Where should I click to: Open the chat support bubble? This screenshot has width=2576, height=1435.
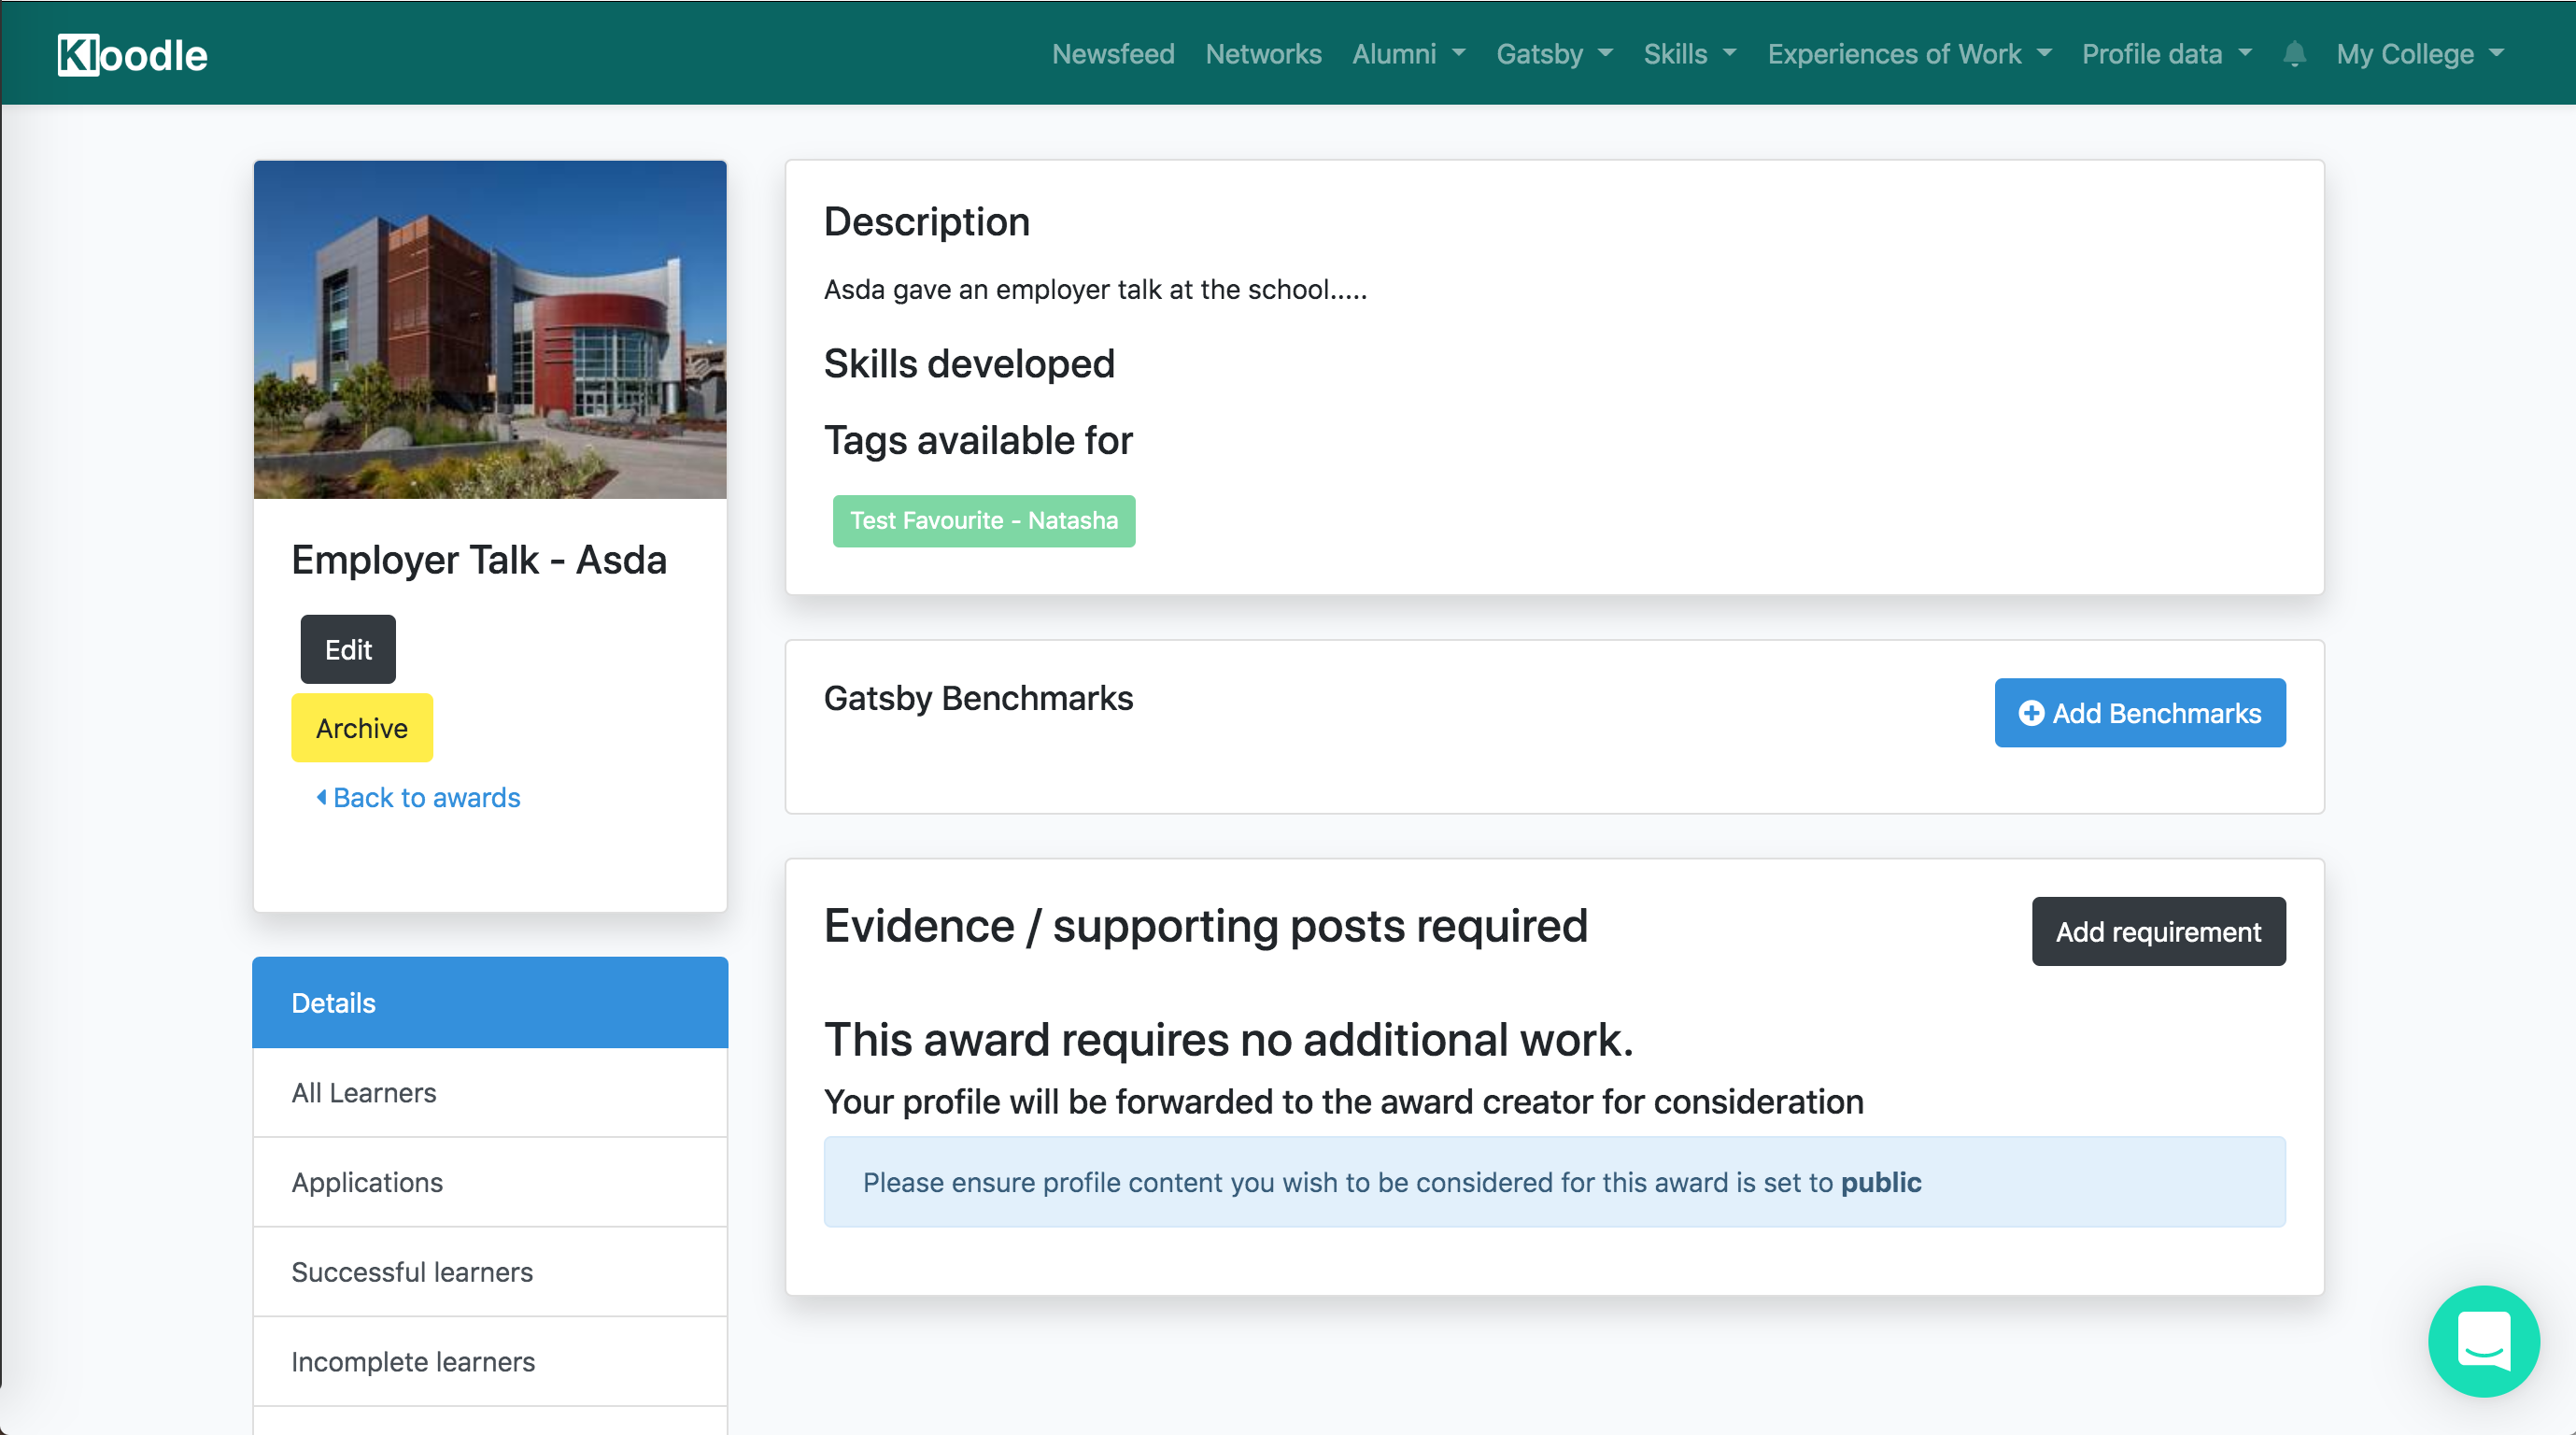pyautogui.click(x=2484, y=1340)
